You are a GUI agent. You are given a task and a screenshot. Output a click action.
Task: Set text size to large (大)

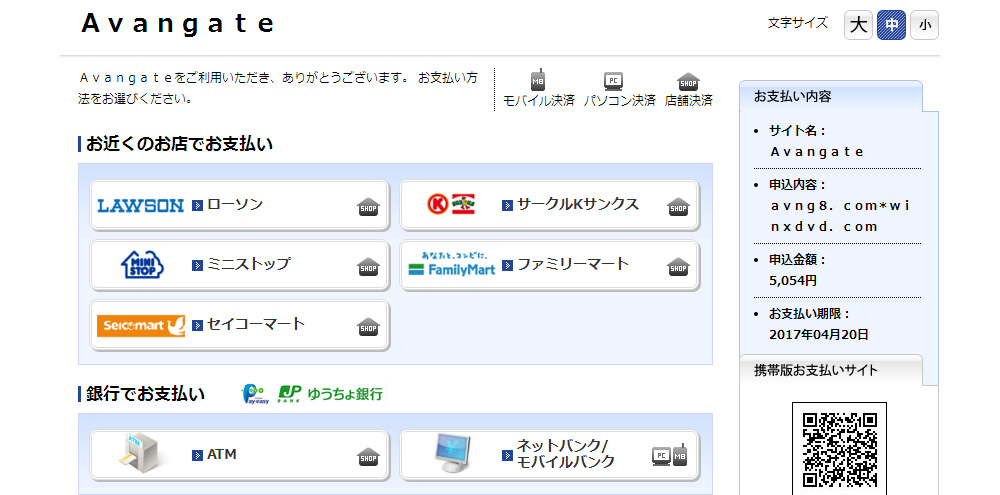tap(858, 26)
